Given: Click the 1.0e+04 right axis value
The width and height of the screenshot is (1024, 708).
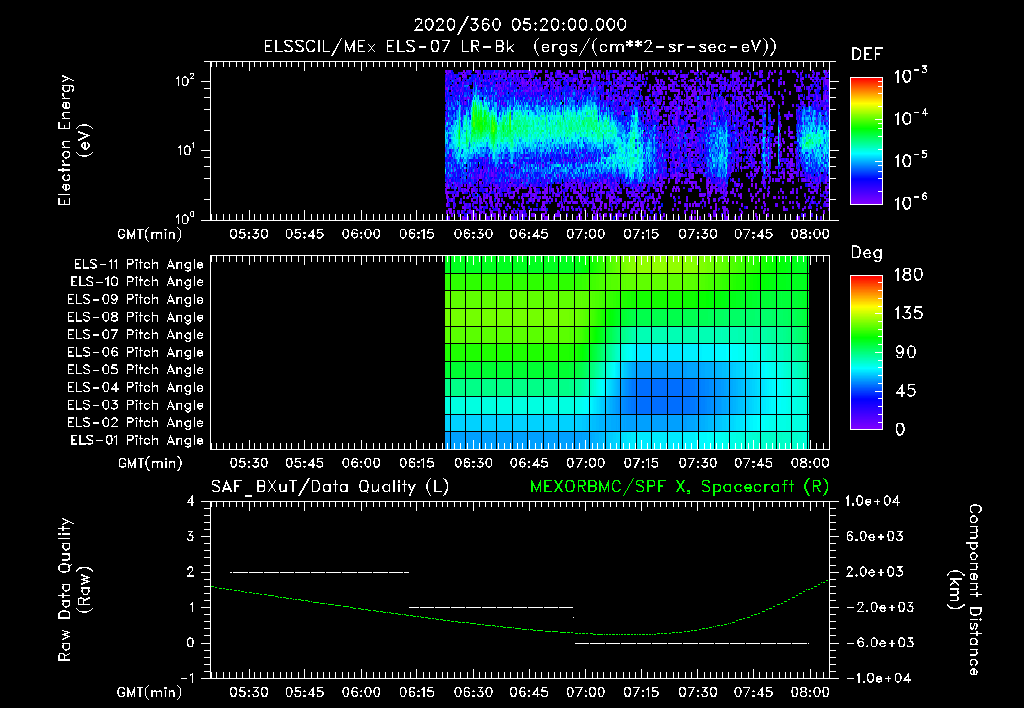Looking at the screenshot, I should pyautogui.click(x=872, y=502).
